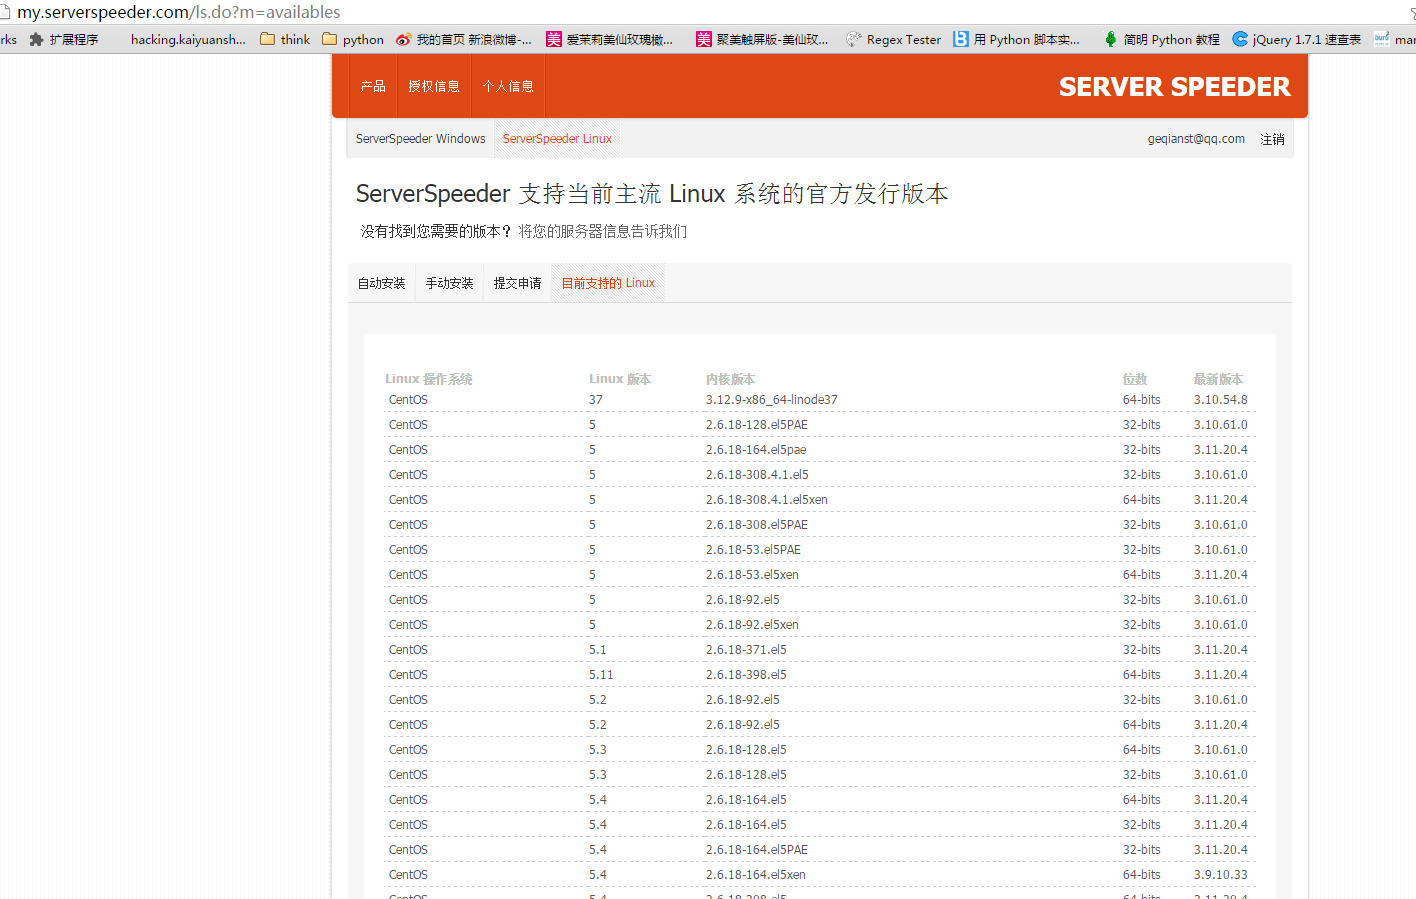The height and width of the screenshot is (899, 1416).
Task: Click kernel 2.6.18-398.el5 cell
Action: click(x=746, y=675)
